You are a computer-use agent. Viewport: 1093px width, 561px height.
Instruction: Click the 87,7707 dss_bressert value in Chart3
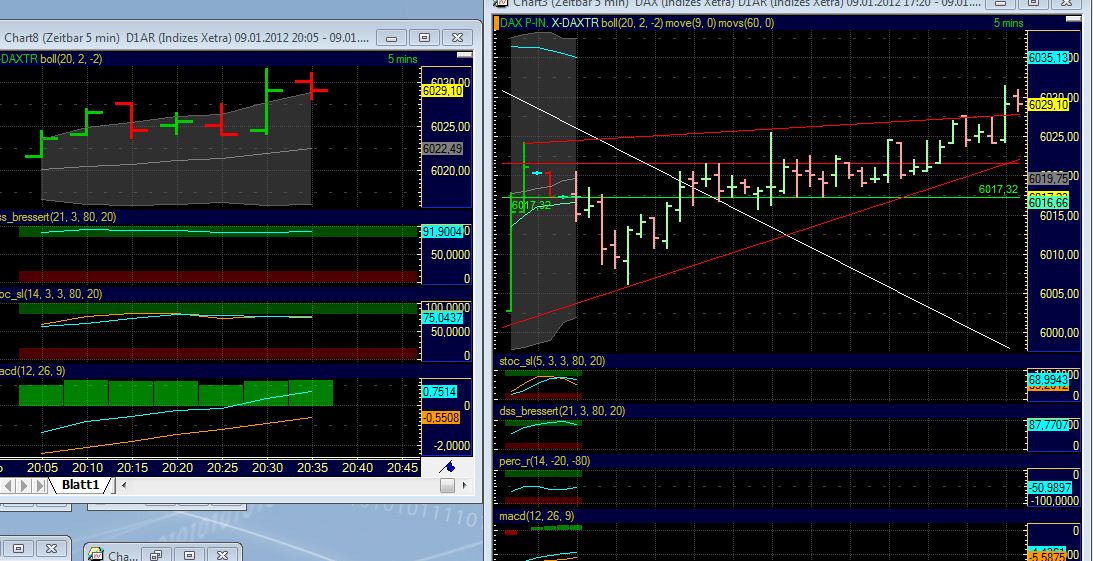click(1048, 424)
